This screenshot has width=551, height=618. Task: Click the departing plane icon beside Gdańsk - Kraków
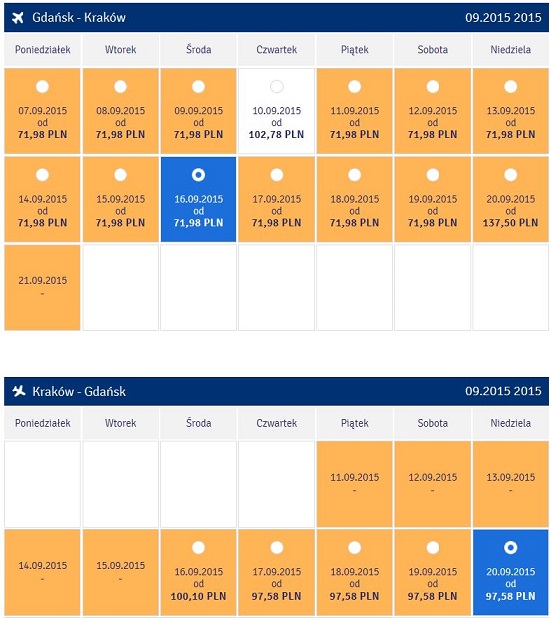click(x=18, y=18)
